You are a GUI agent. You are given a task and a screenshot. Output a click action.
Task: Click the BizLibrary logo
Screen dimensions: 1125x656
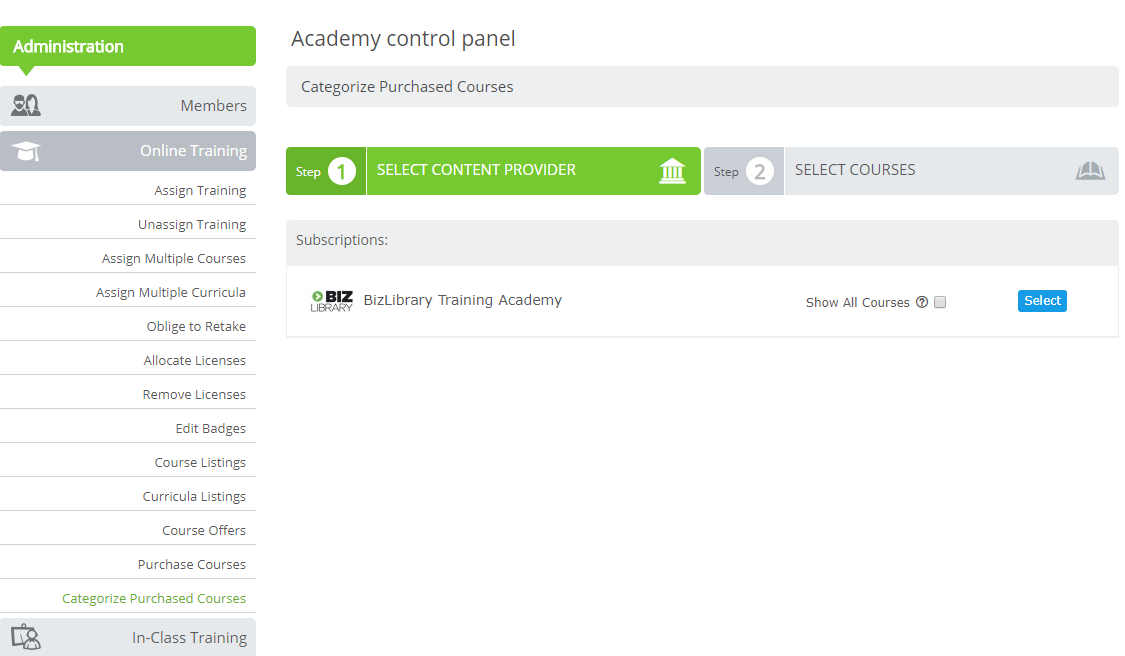(331, 301)
